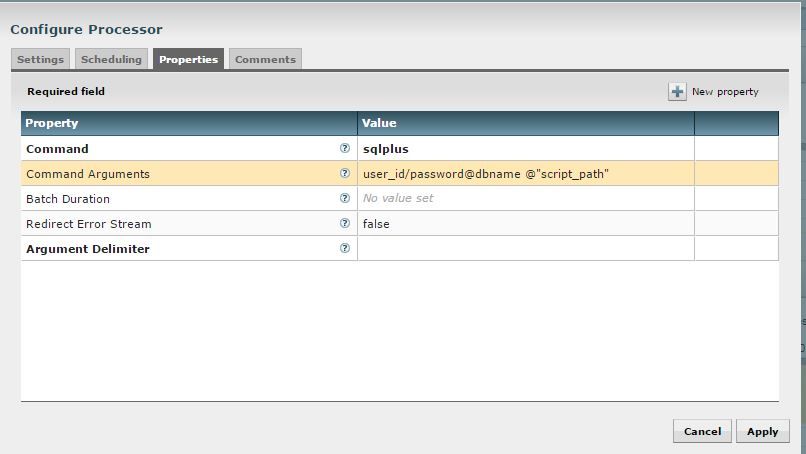Screen dimensions: 806x454
Task: Show help icon for Batch Duration
Action: click(344, 198)
